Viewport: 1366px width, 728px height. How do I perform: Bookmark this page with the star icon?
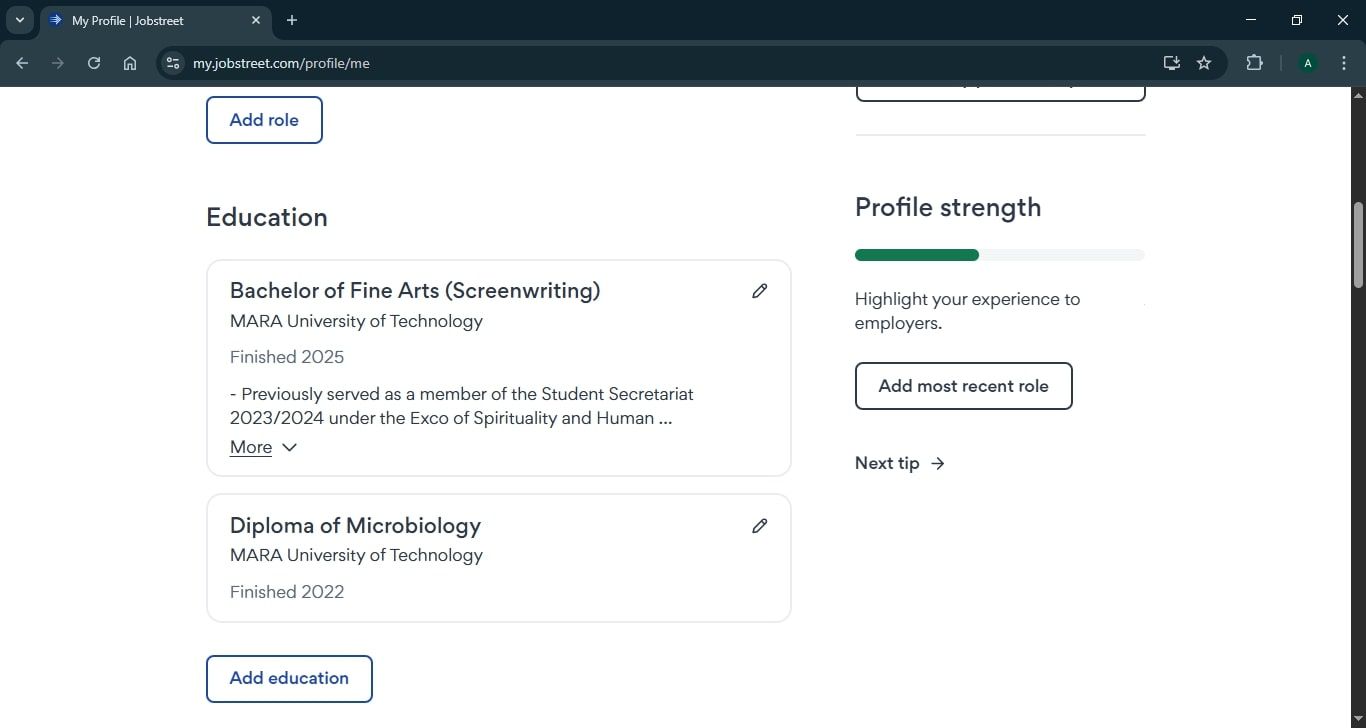1204,63
